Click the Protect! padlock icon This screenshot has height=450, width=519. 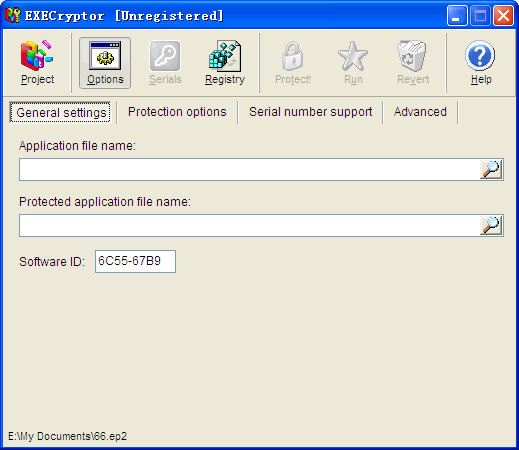[x=293, y=56]
